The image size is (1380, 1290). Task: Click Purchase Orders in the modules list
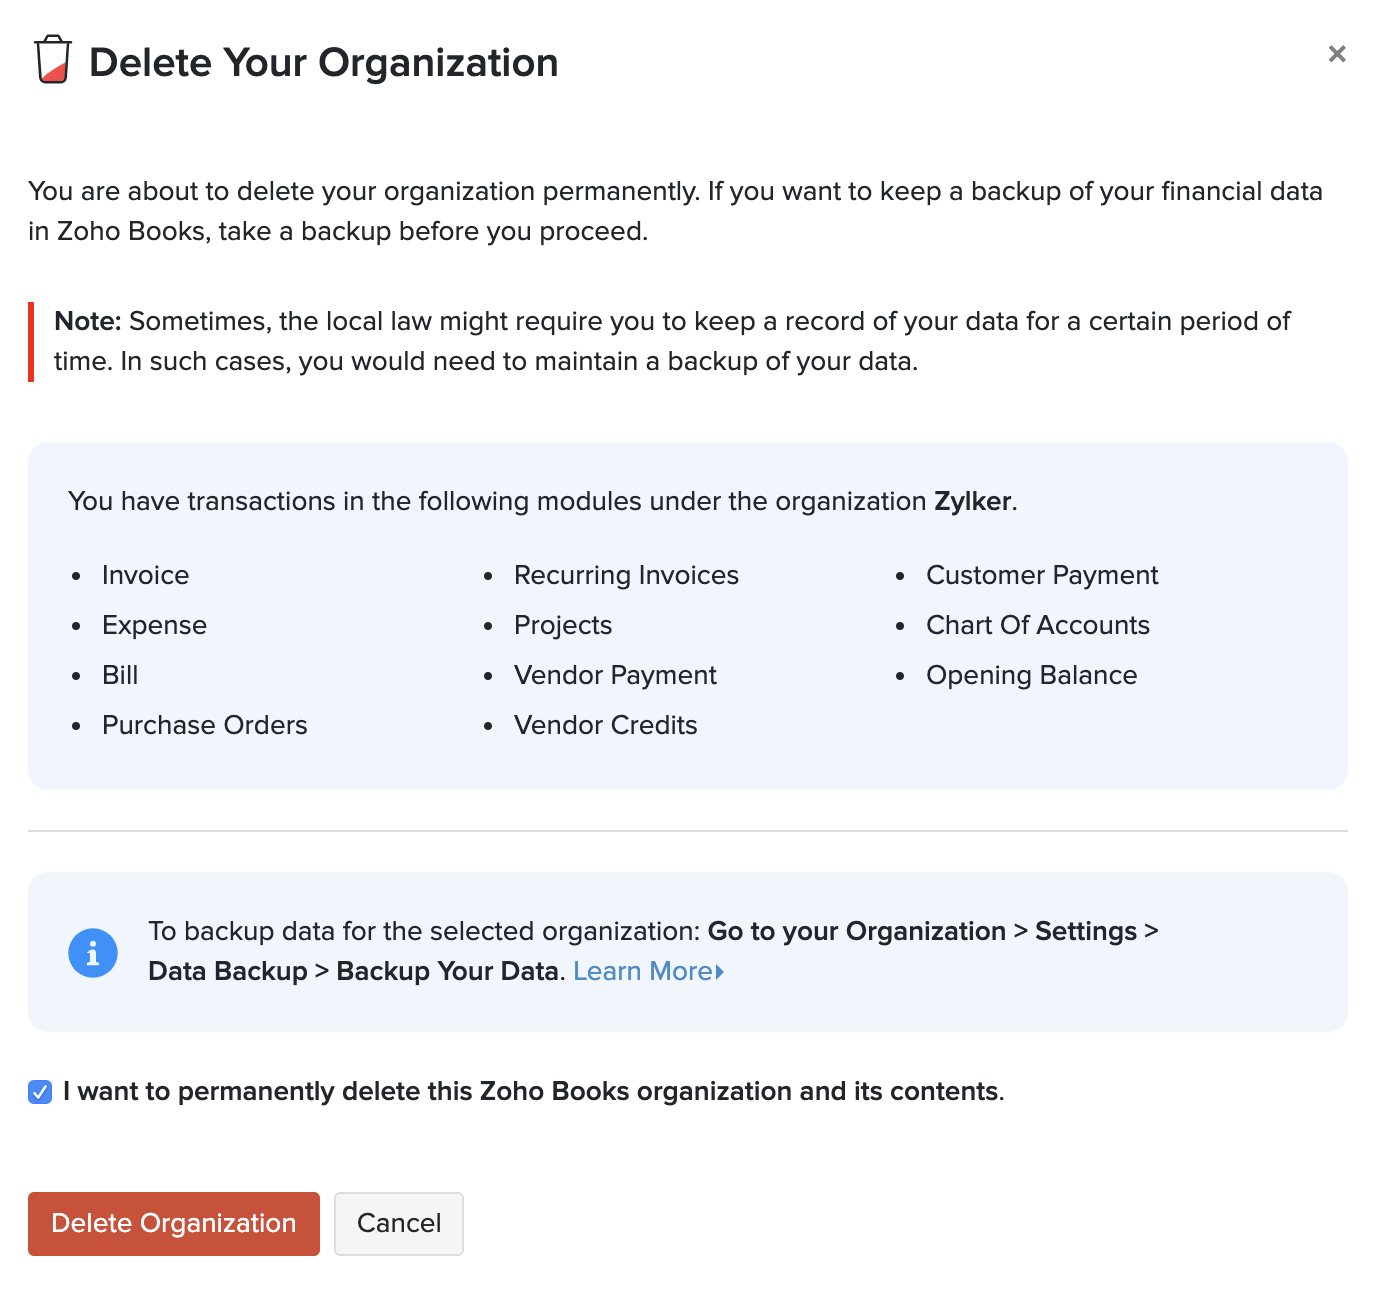(x=204, y=725)
